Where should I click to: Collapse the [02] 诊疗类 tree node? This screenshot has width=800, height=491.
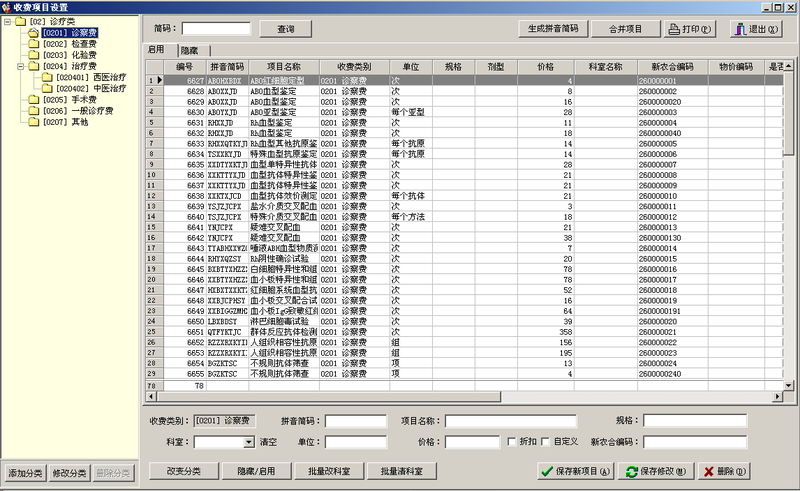7,21
